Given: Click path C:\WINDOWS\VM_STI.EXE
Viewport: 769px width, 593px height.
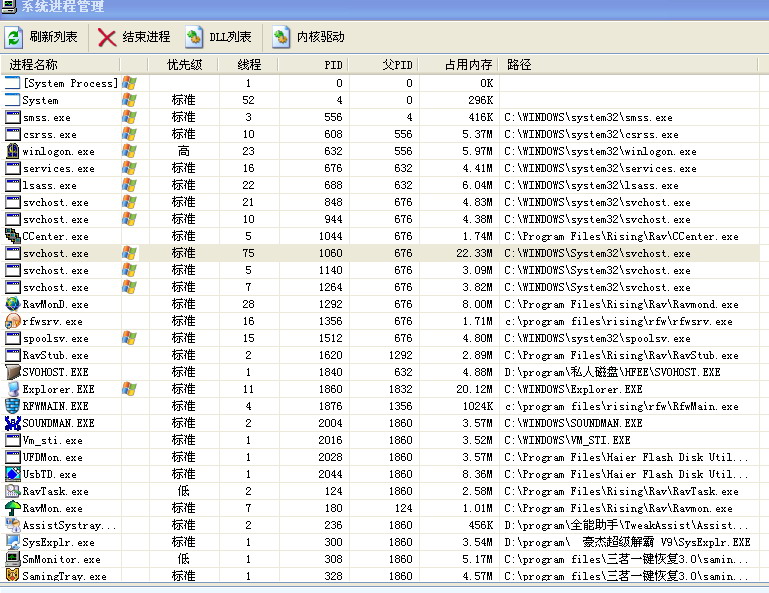Looking at the screenshot, I should 567,440.
